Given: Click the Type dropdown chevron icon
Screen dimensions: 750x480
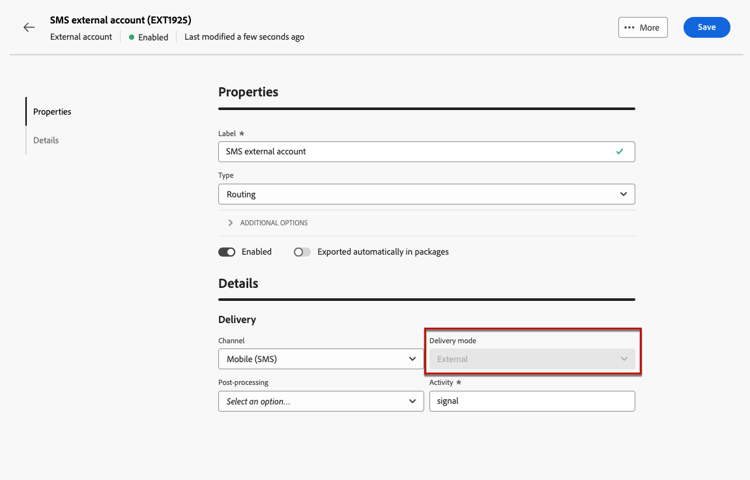Looking at the screenshot, I should tap(623, 194).
